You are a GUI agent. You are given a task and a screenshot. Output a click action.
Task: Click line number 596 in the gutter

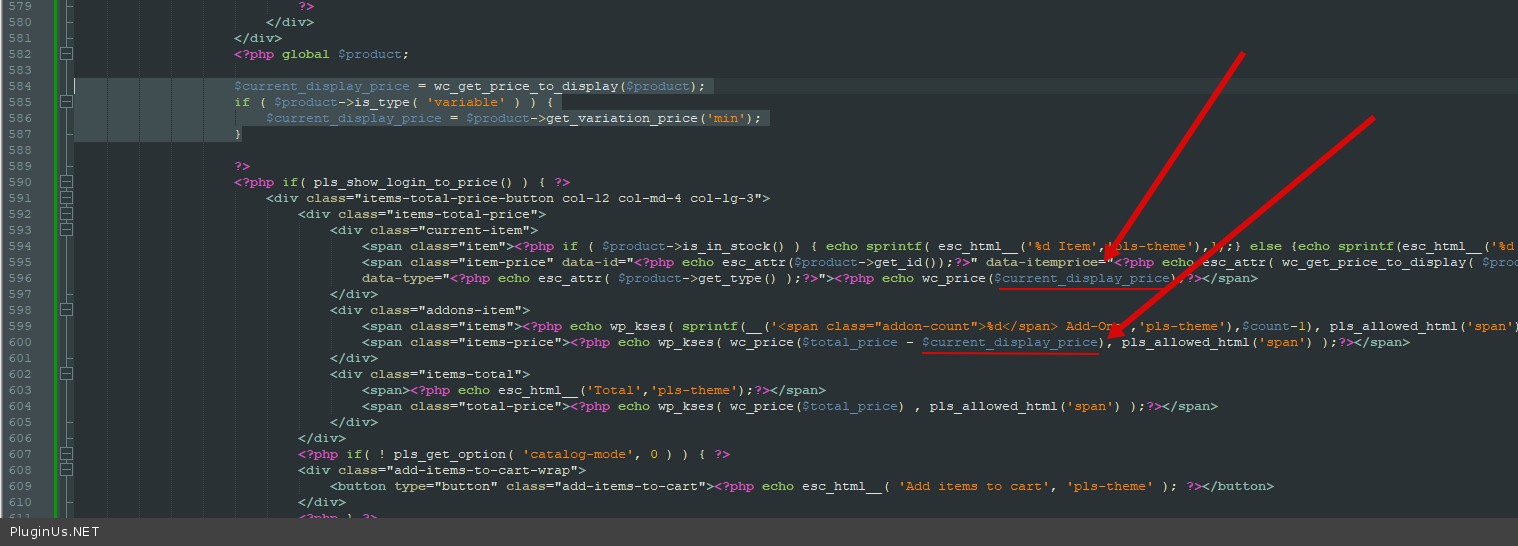point(19,278)
